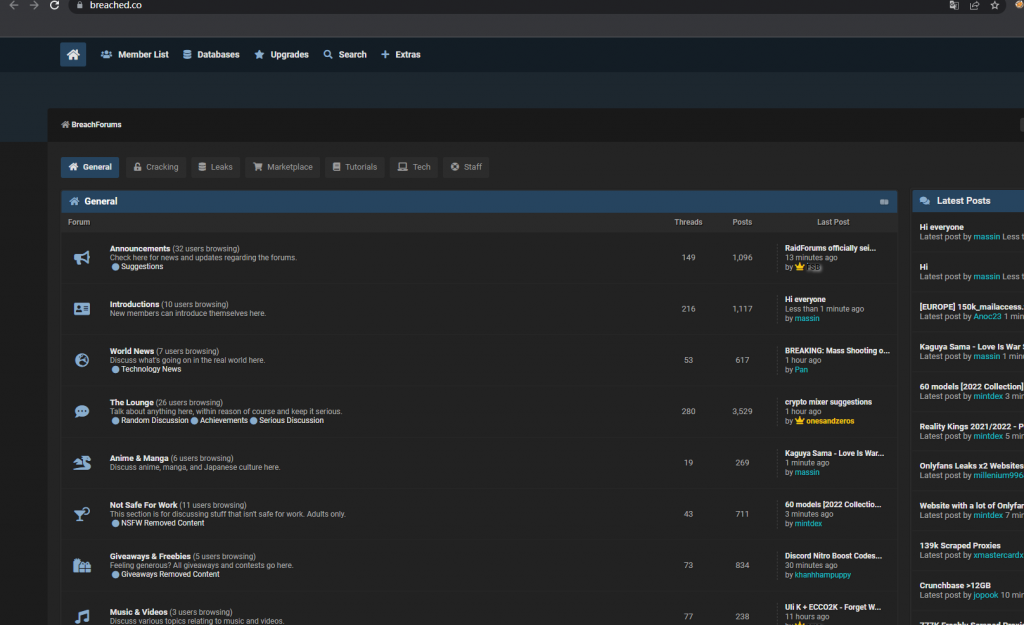Click the home icon button in navbar

73,55
